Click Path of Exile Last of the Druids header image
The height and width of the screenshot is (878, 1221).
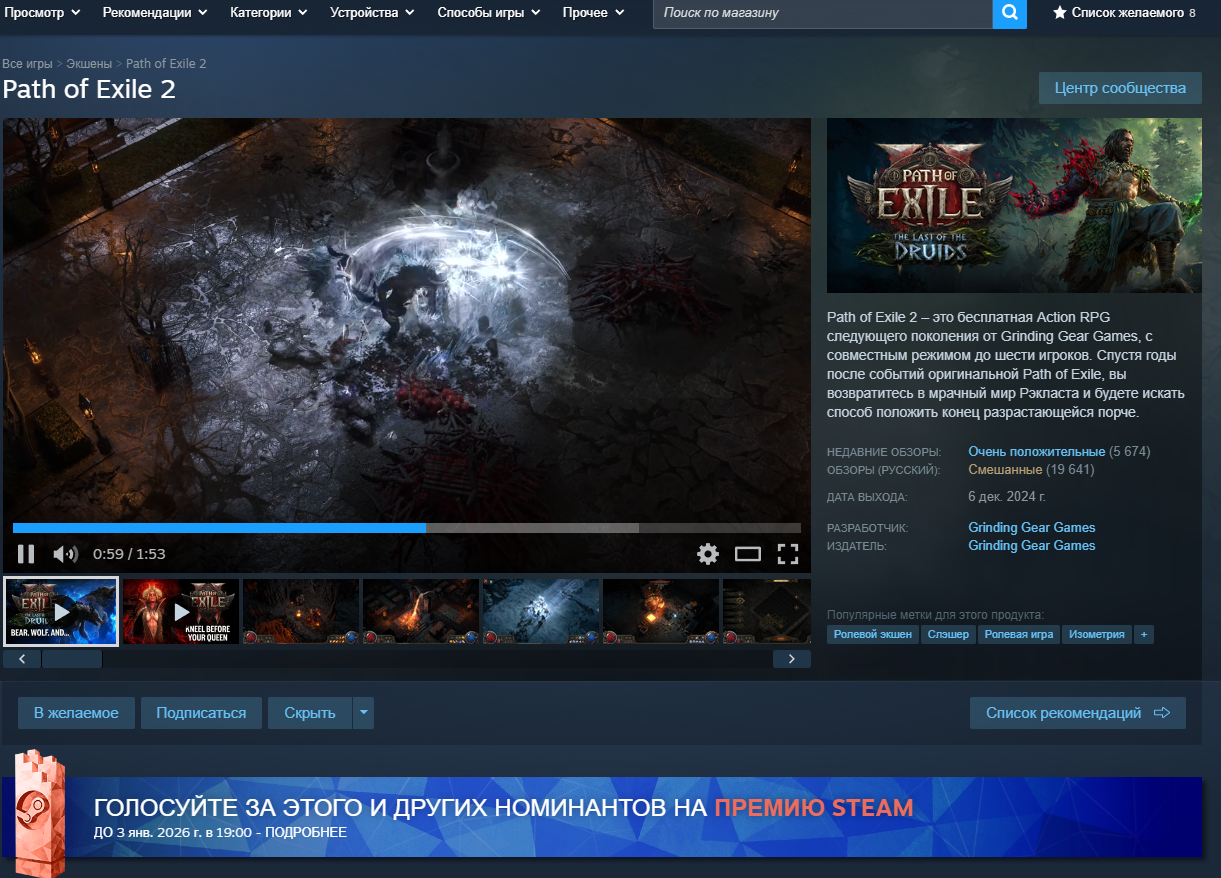click(x=1014, y=206)
